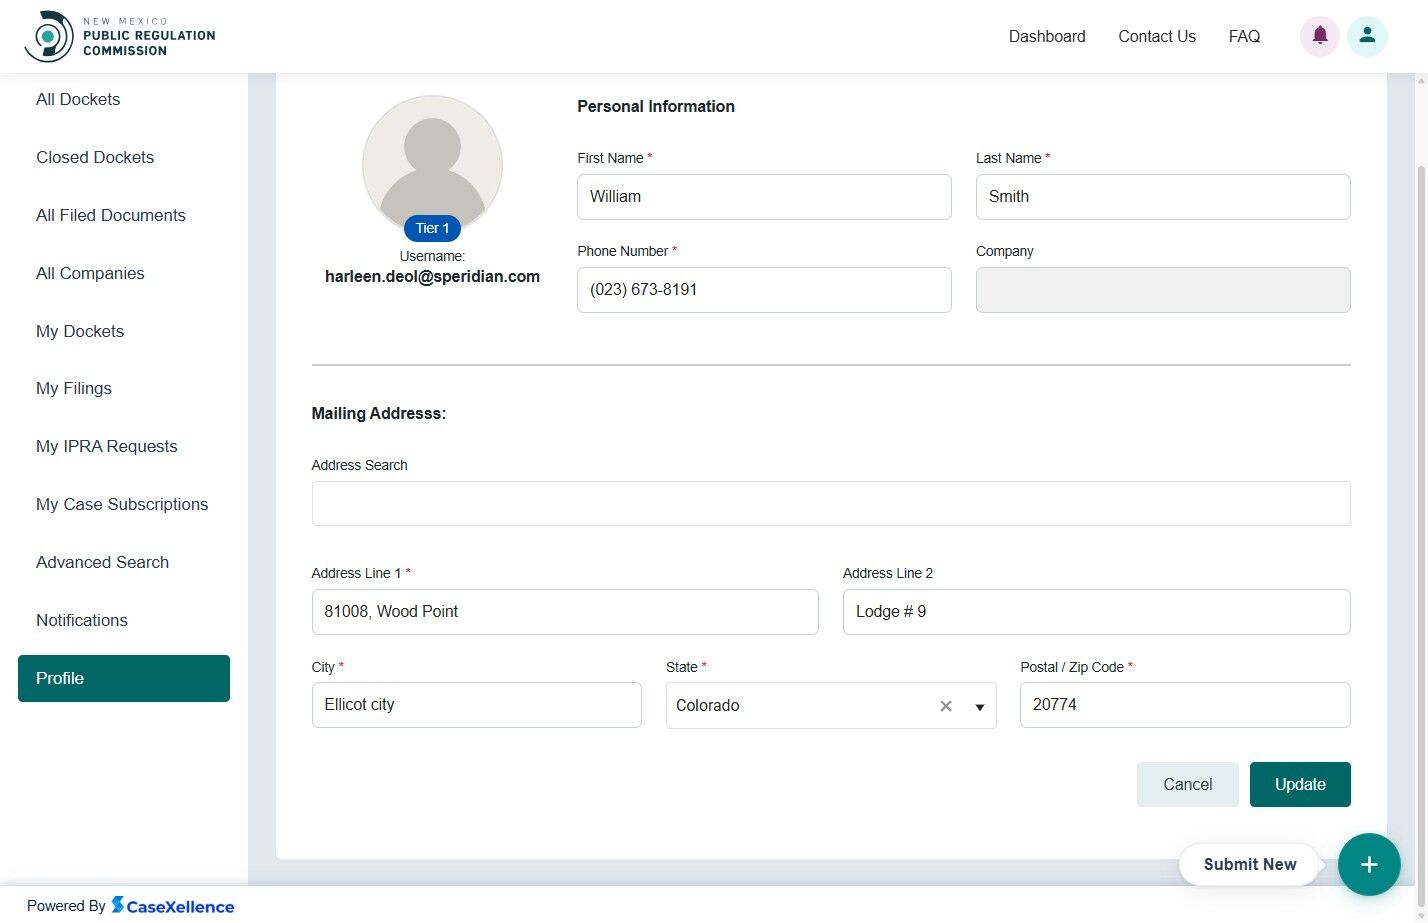Select the Profile sidebar item
The height and width of the screenshot is (923, 1428).
click(124, 678)
